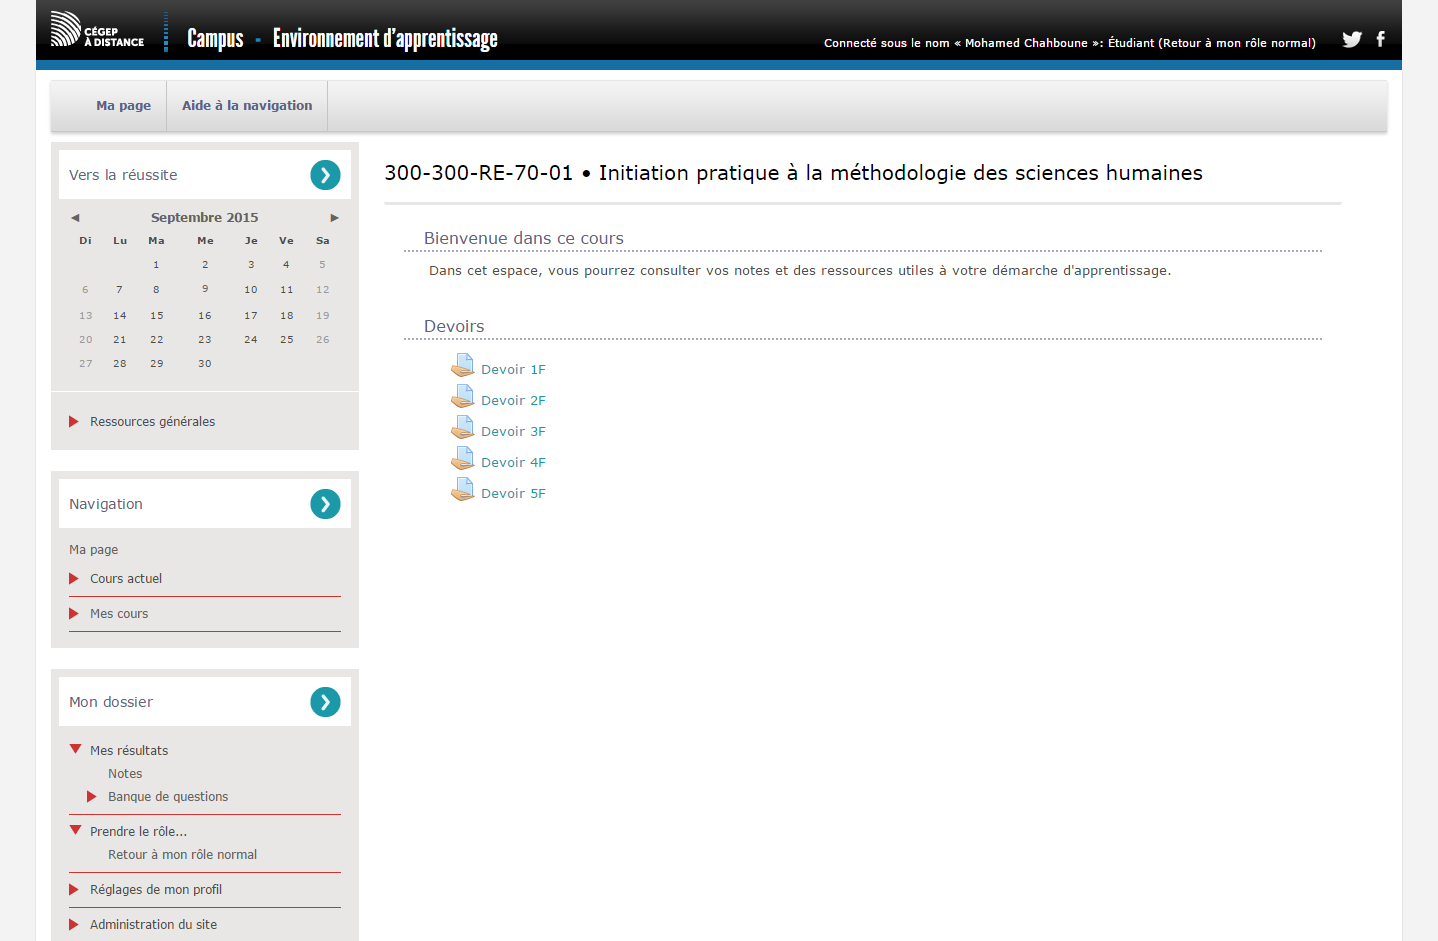Collapse the Mes résultats section
The height and width of the screenshot is (941, 1438).
[x=75, y=749]
